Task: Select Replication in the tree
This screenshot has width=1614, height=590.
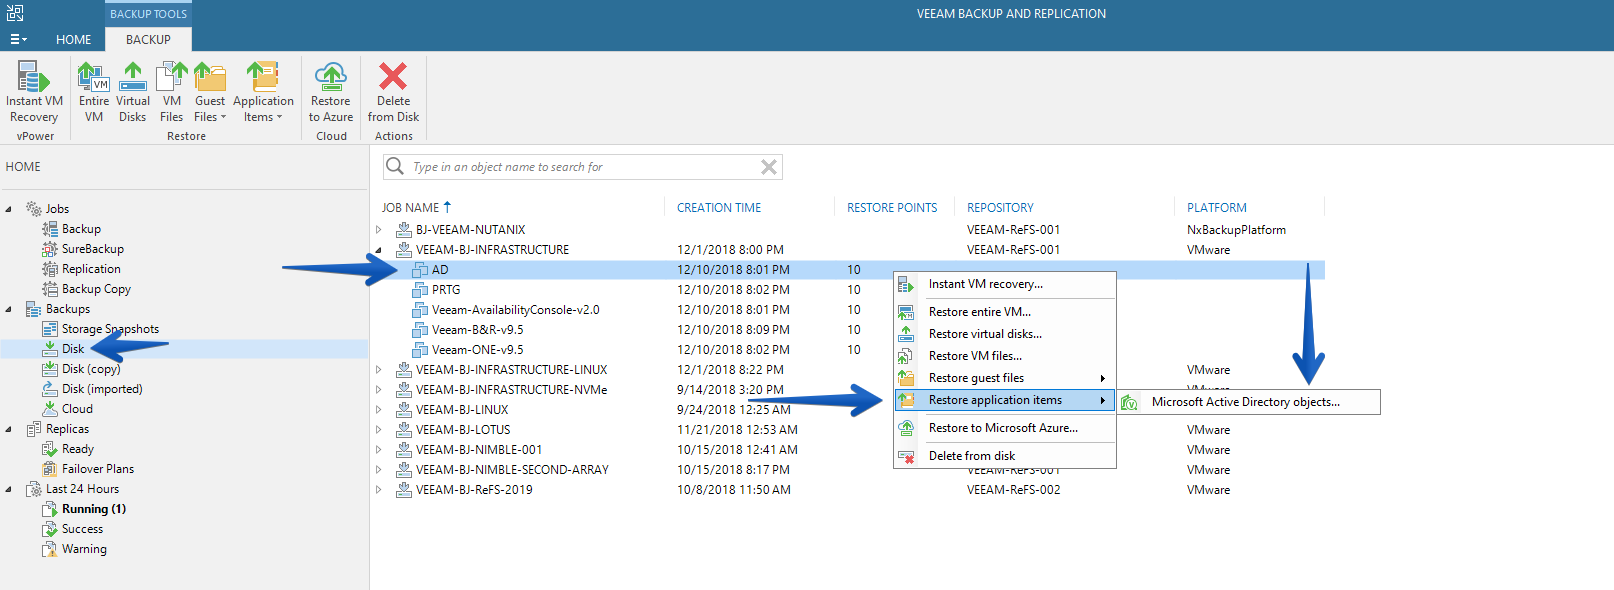Action: point(91,269)
